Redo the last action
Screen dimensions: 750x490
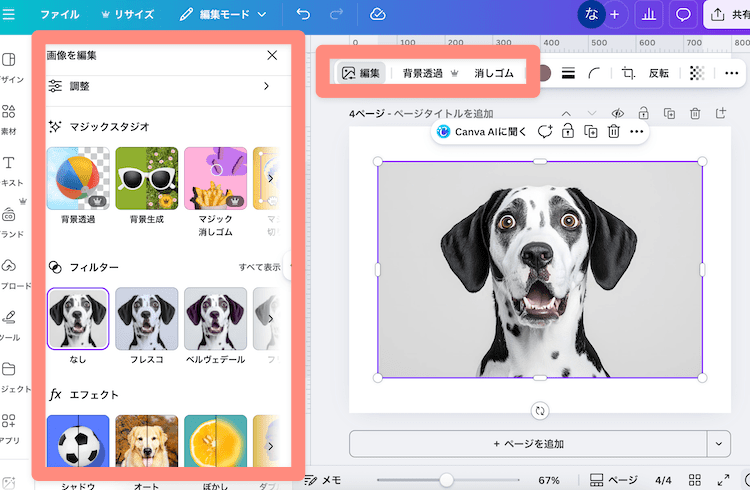coord(336,14)
